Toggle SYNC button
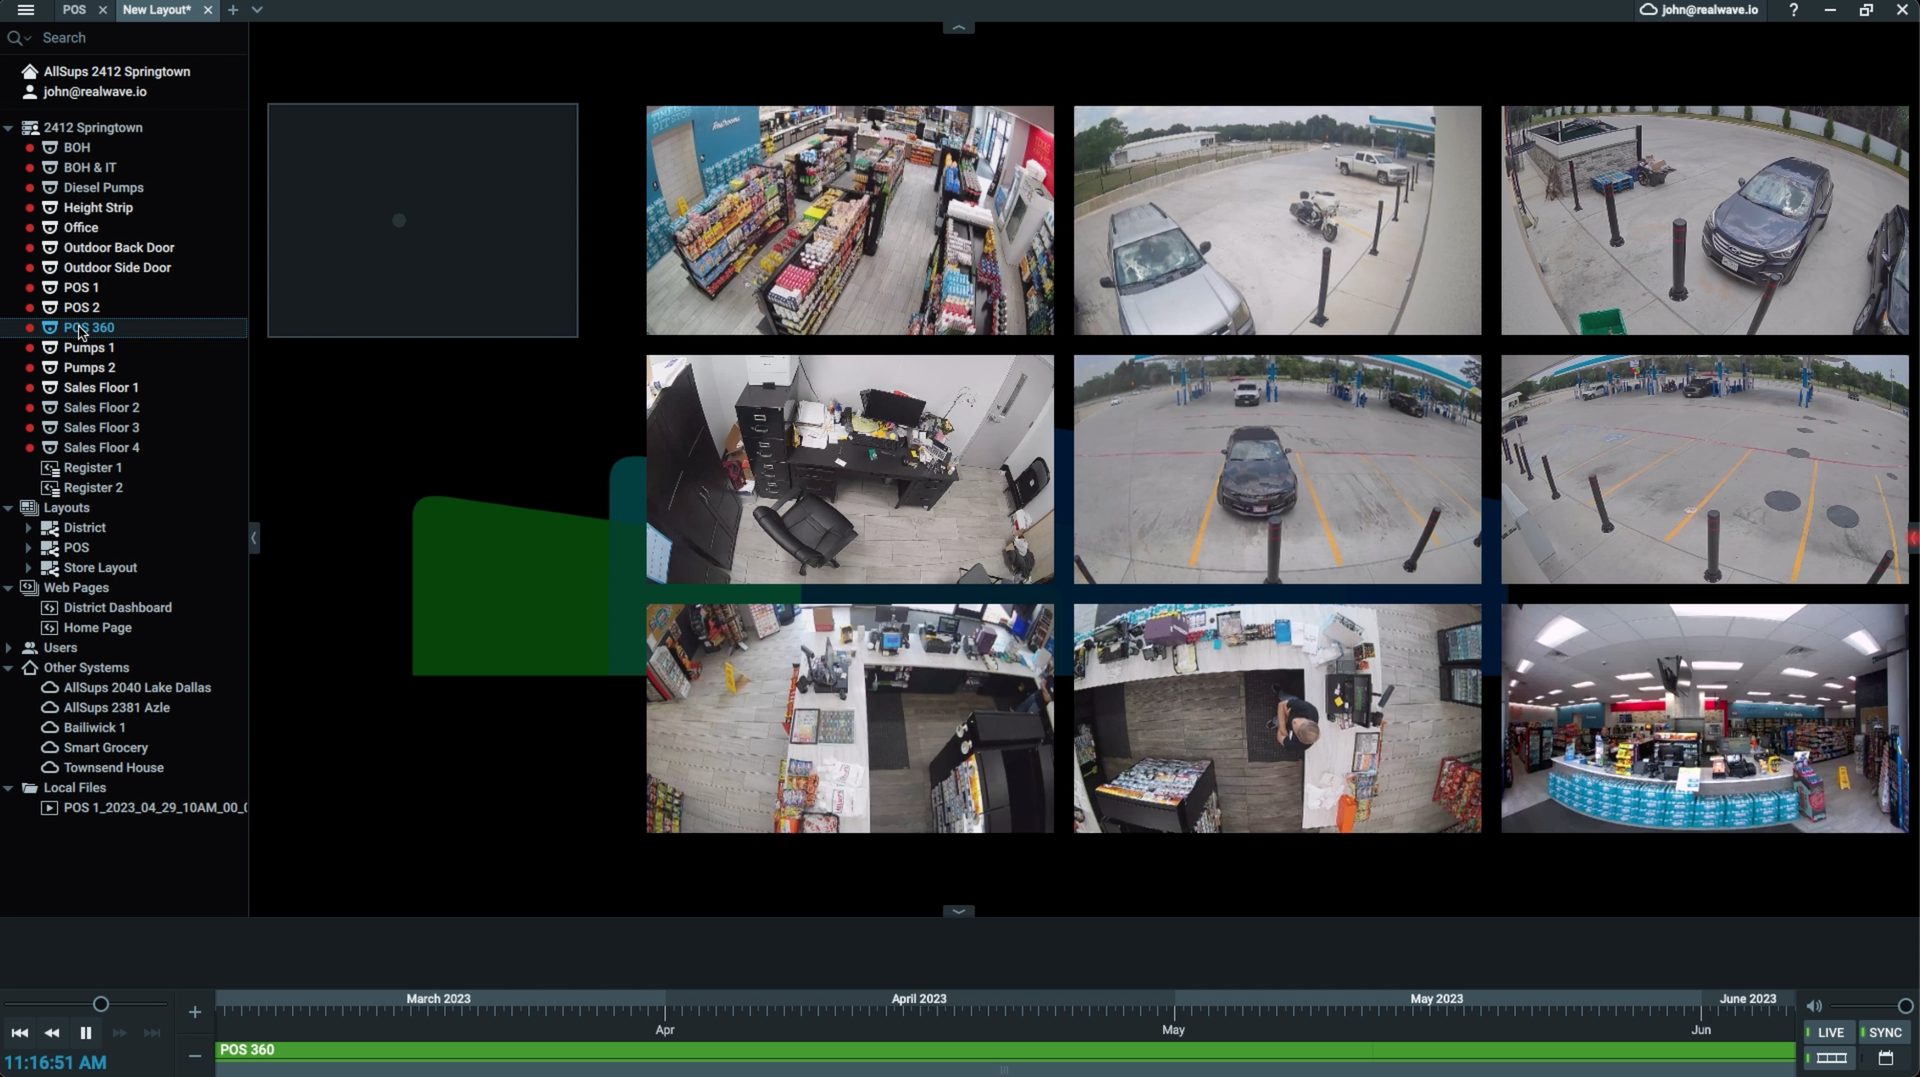 tap(1885, 1033)
